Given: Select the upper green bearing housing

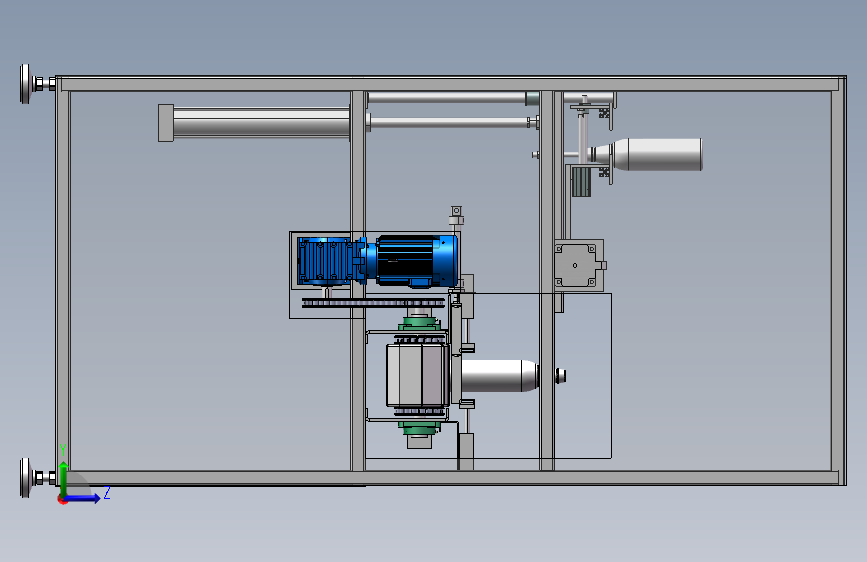Looking at the screenshot, I should click(x=420, y=323).
